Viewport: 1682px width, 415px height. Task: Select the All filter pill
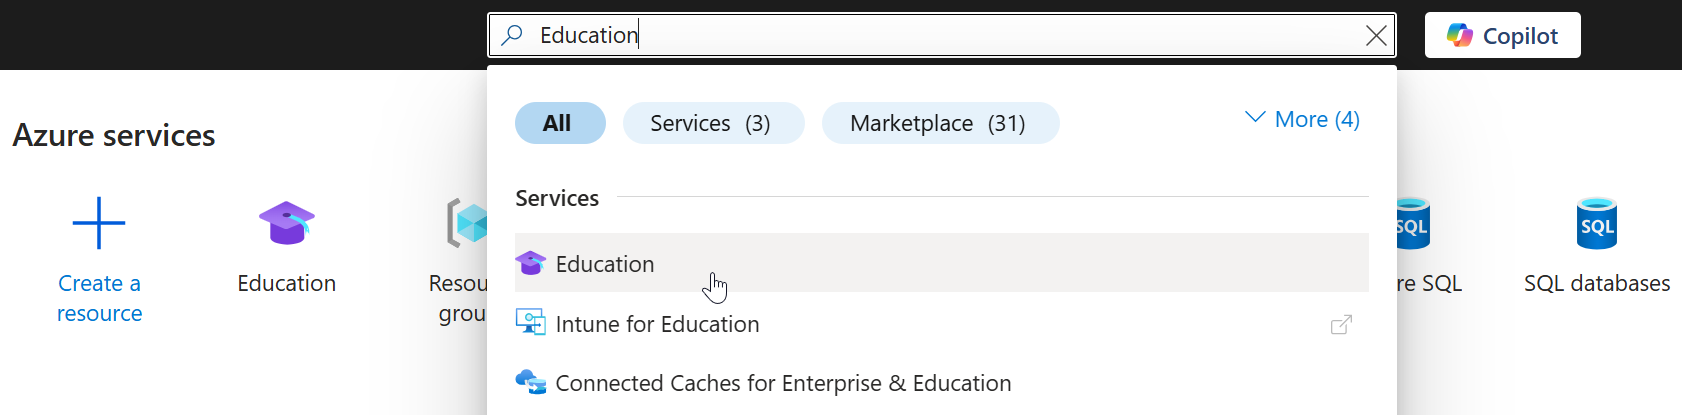coord(560,123)
